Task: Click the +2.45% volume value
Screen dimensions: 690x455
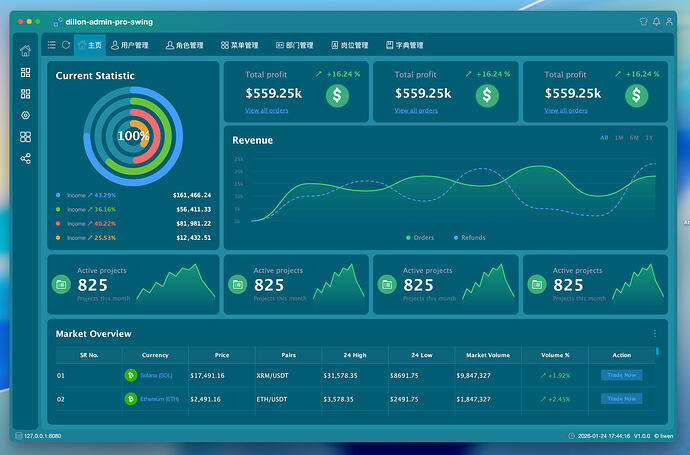Action: tap(555, 399)
